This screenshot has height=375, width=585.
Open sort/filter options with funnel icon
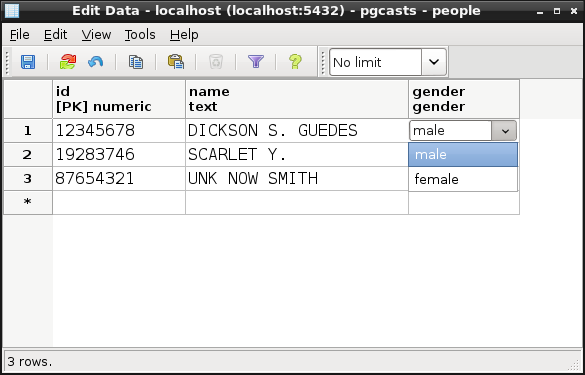click(256, 62)
